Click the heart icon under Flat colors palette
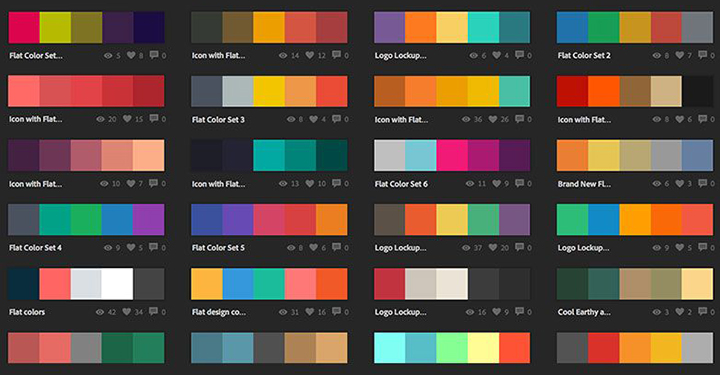 [127, 312]
